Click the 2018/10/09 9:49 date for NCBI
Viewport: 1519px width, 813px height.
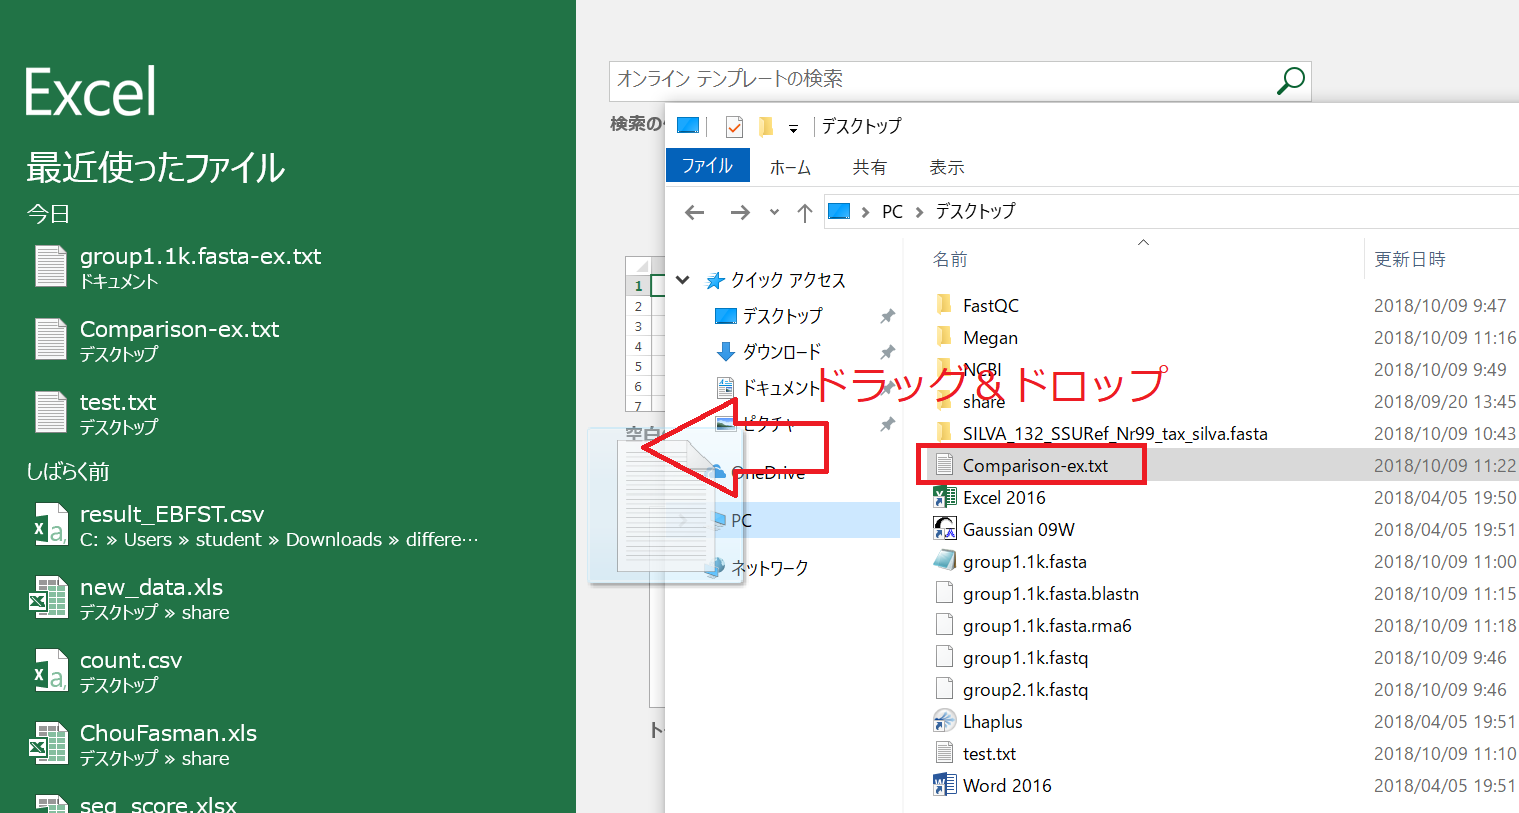[1440, 370]
